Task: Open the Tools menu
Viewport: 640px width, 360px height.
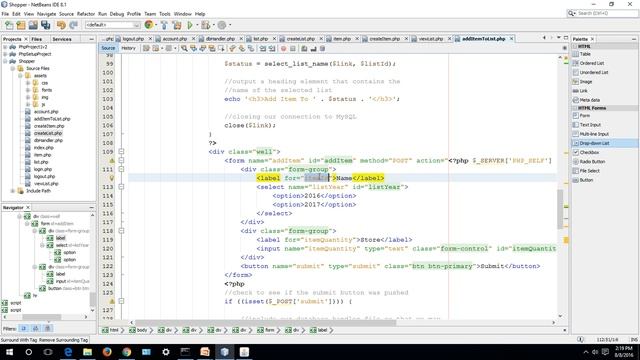Action: (x=164, y=14)
